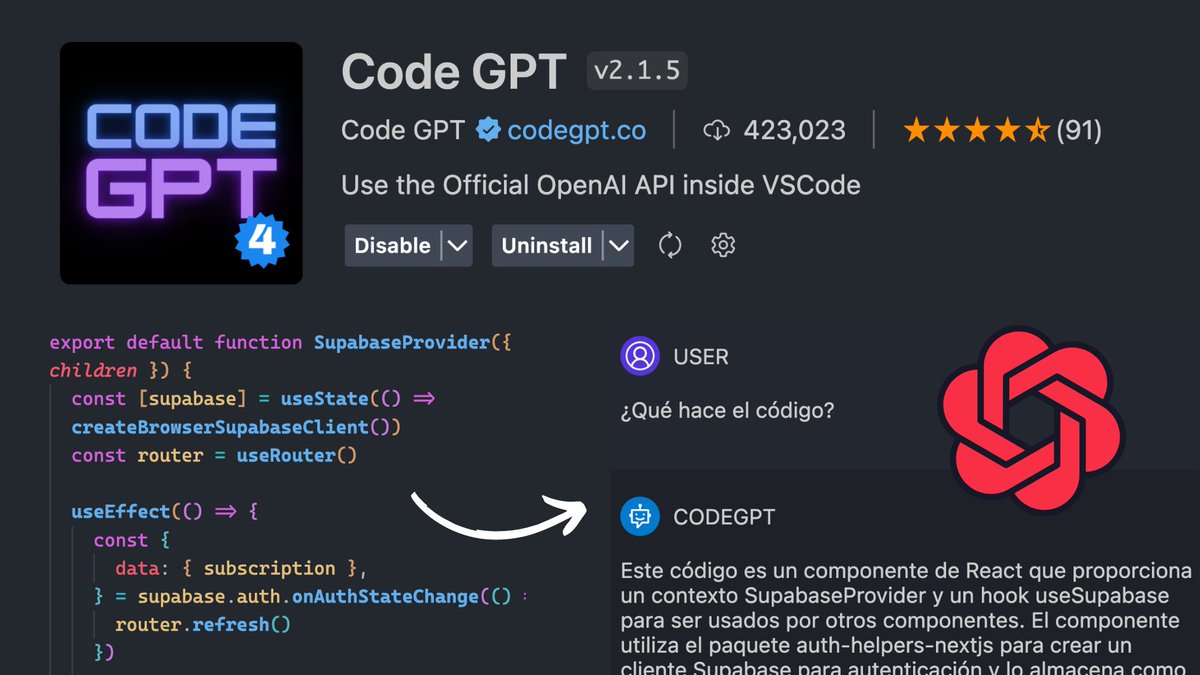The height and width of the screenshot is (675, 1200).
Task: Click the install count 423,023
Action: pos(795,130)
